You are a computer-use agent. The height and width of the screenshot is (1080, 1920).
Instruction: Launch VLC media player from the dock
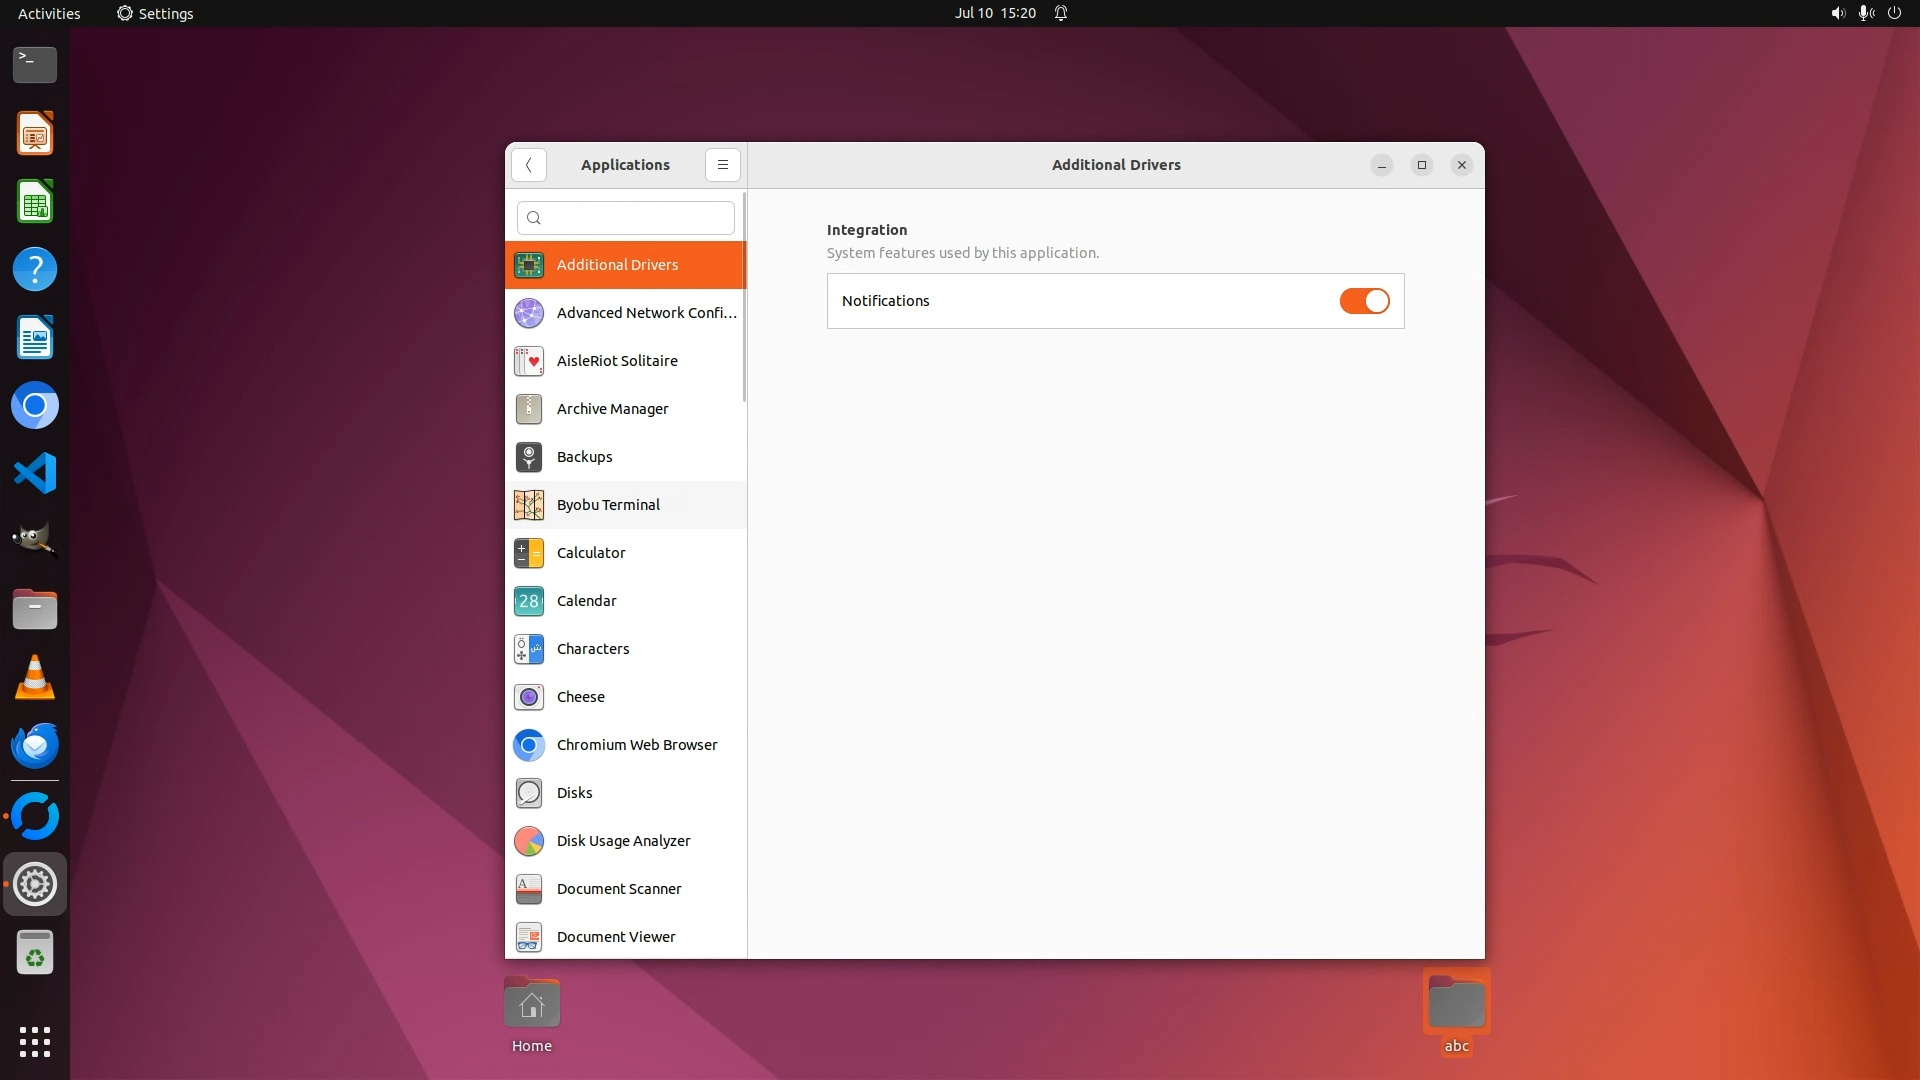[35, 678]
